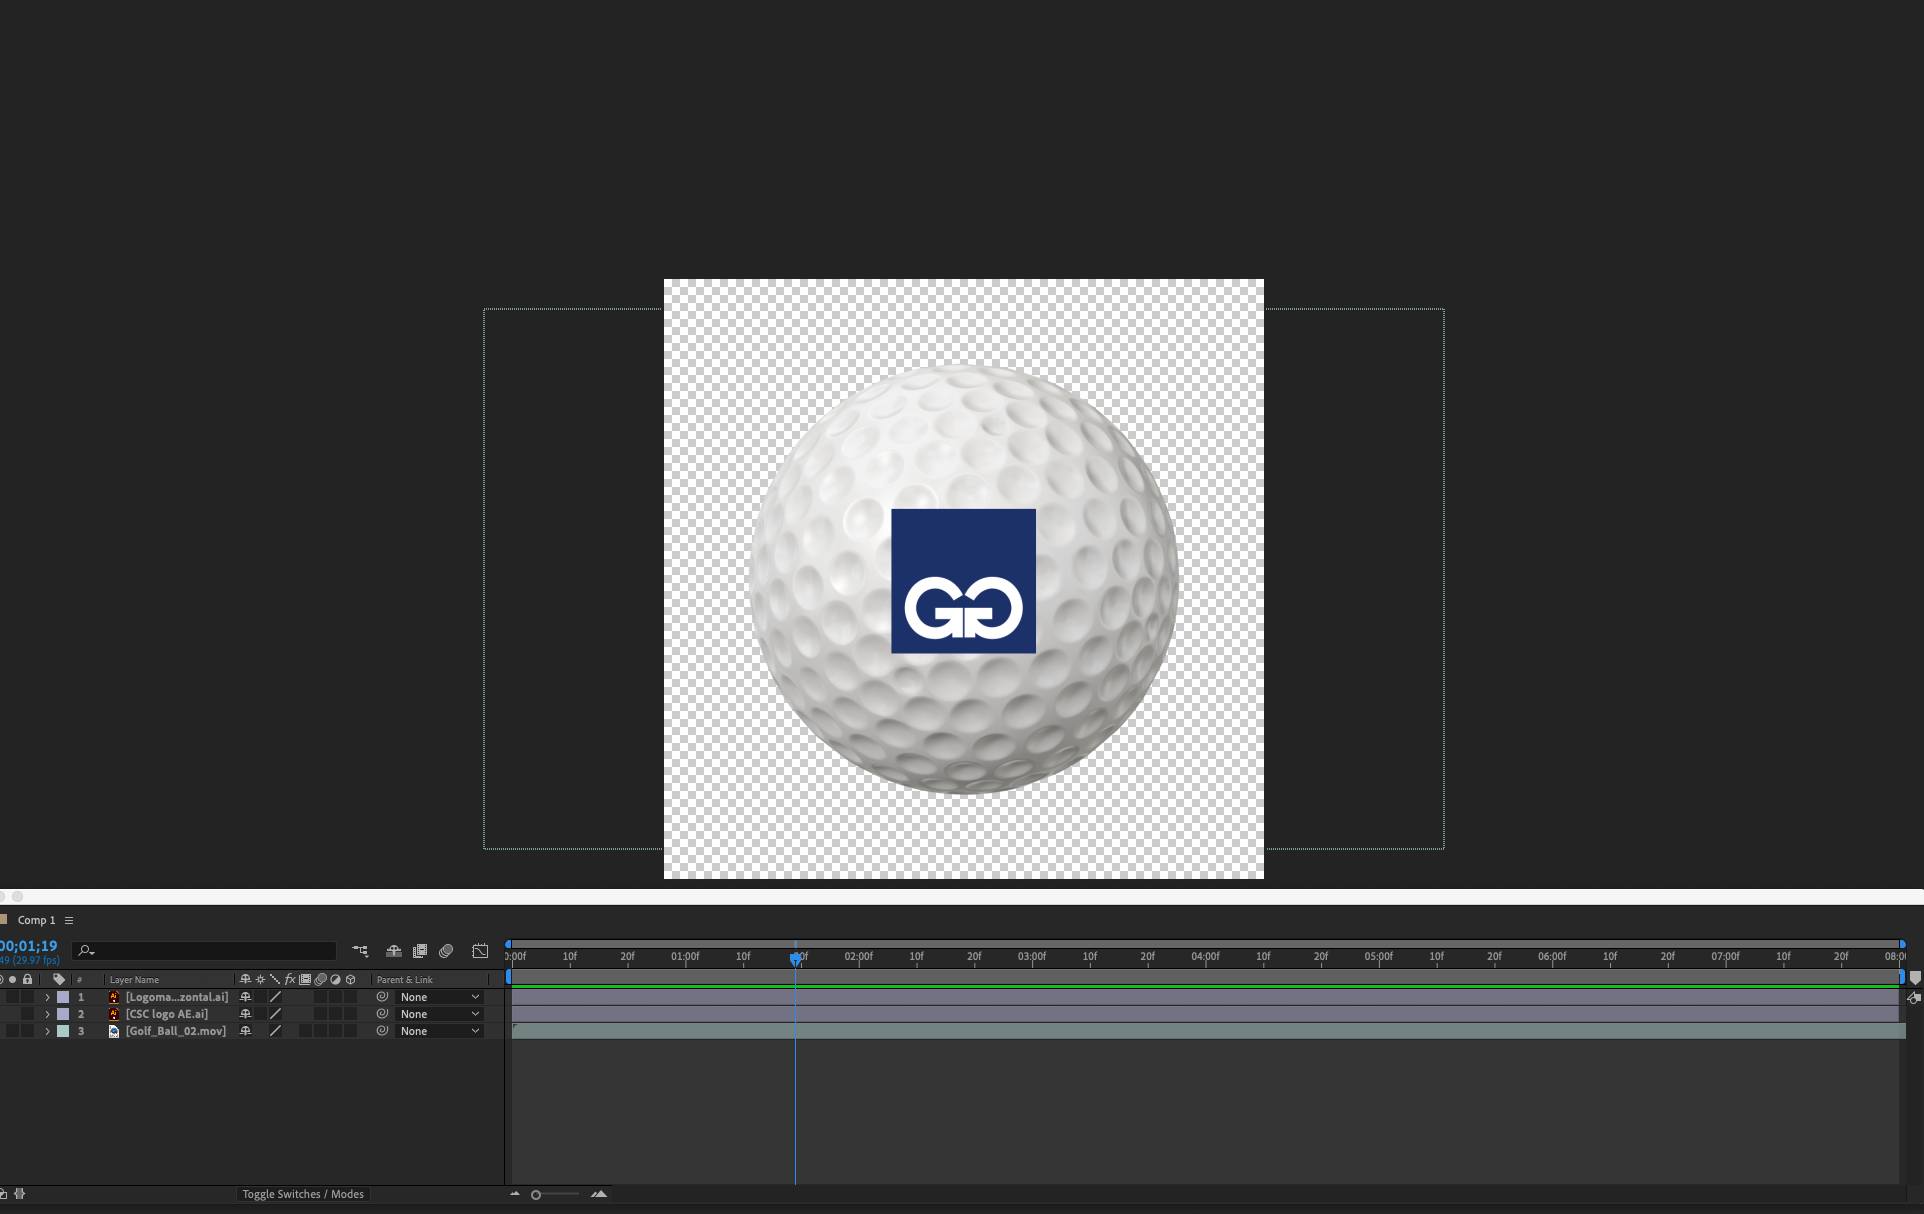Toggle Shy switch on Golf_Ball_02.mov
Screen dimensions: 1924x1214
(x=245, y=1031)
